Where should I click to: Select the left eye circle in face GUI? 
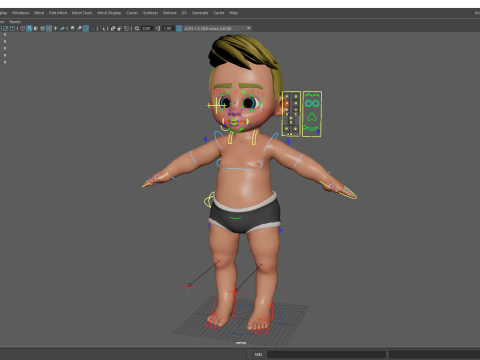coord(309,104)
